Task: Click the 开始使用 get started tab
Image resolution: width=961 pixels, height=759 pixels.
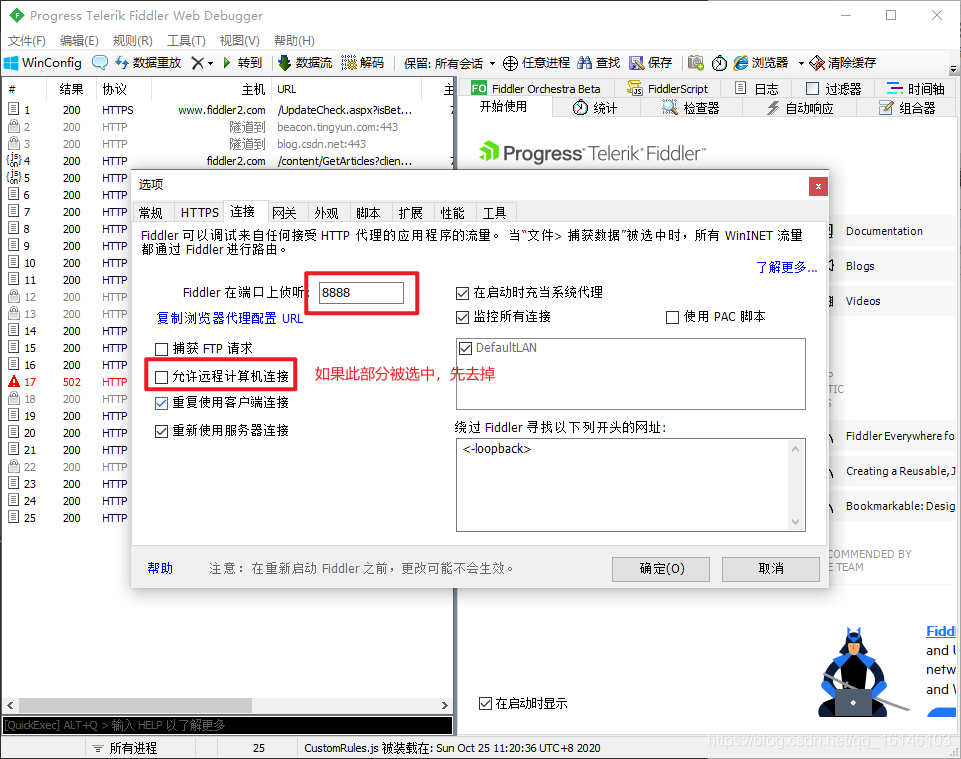Action: 503,107
